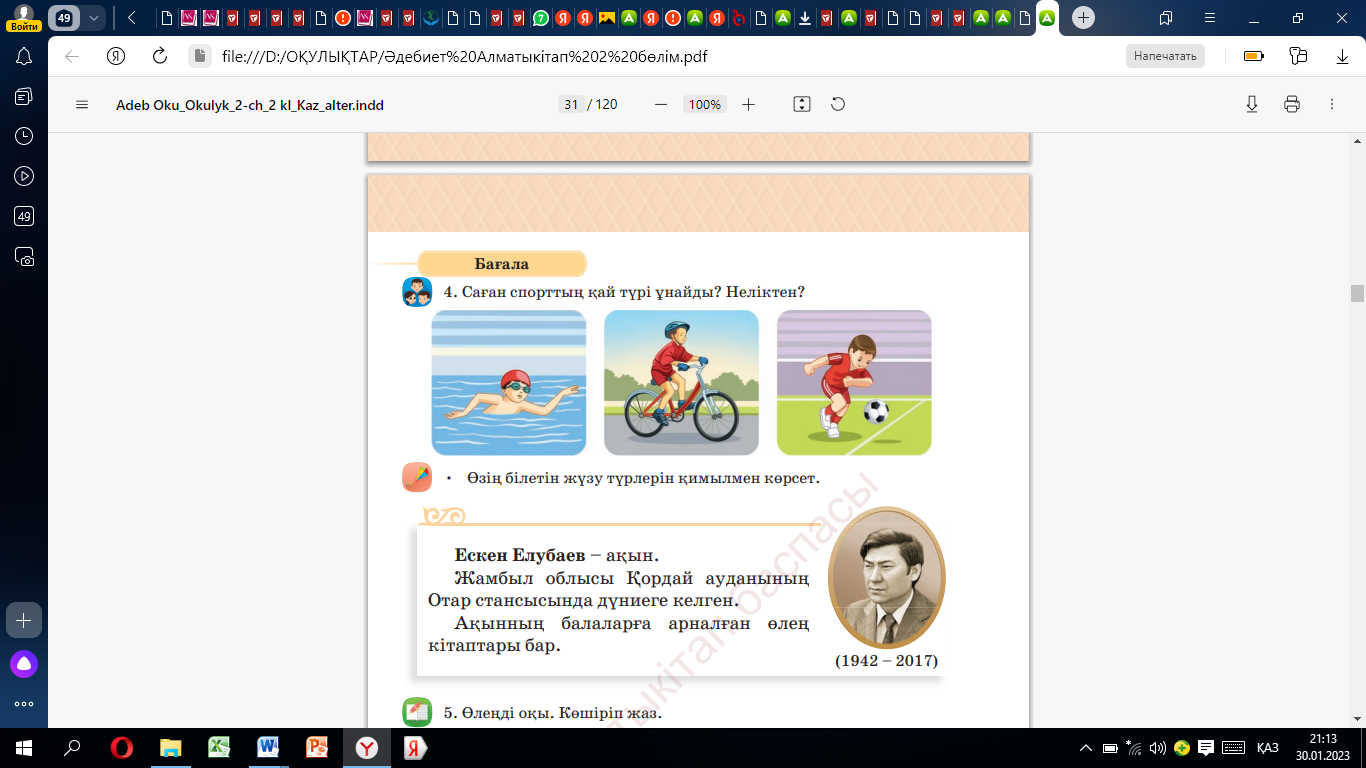Click the page number input field
The height and width of the screenshot is (768, 1366).
click(571, 104)
